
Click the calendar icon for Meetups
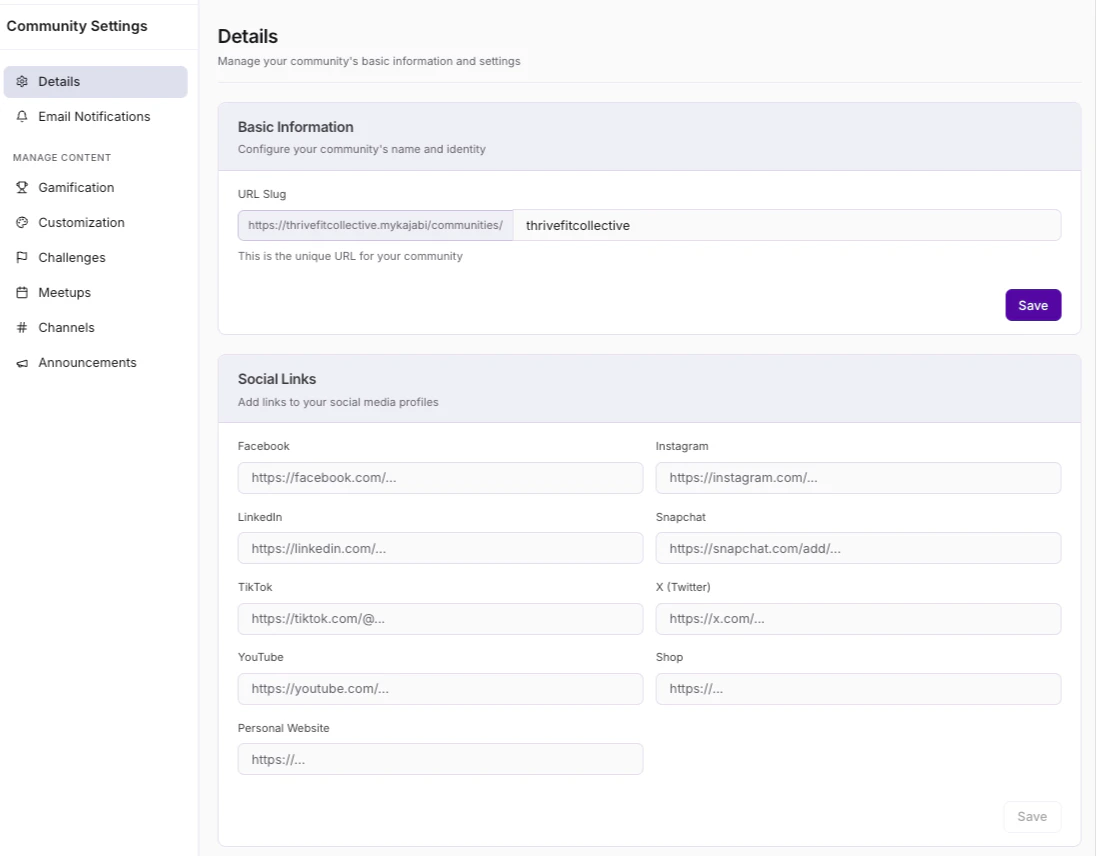pyautogui.click(x=22, y=293)
